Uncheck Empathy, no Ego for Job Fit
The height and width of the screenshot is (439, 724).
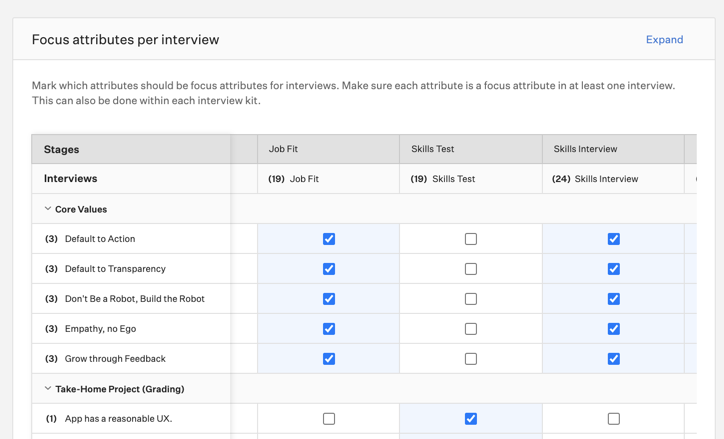click(329, 329)
